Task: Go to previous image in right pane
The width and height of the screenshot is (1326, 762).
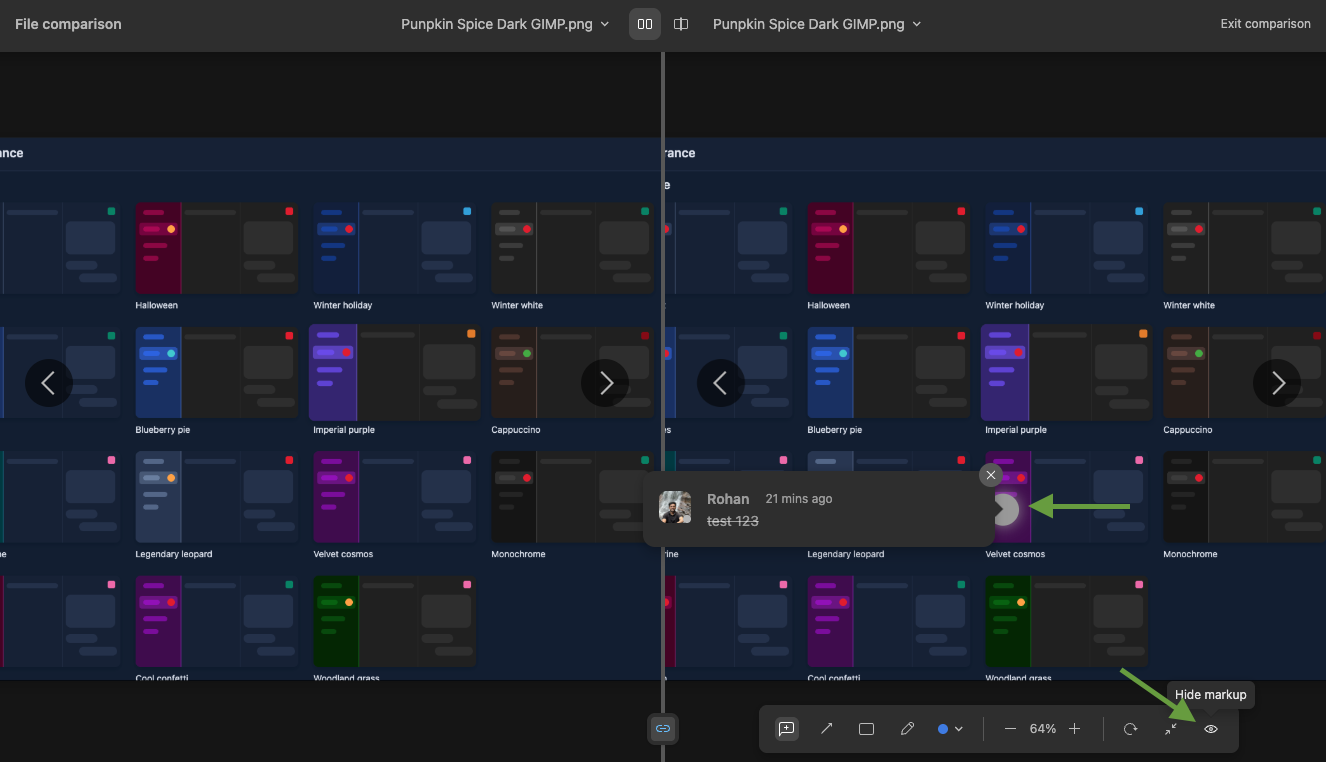Action: 721,383
